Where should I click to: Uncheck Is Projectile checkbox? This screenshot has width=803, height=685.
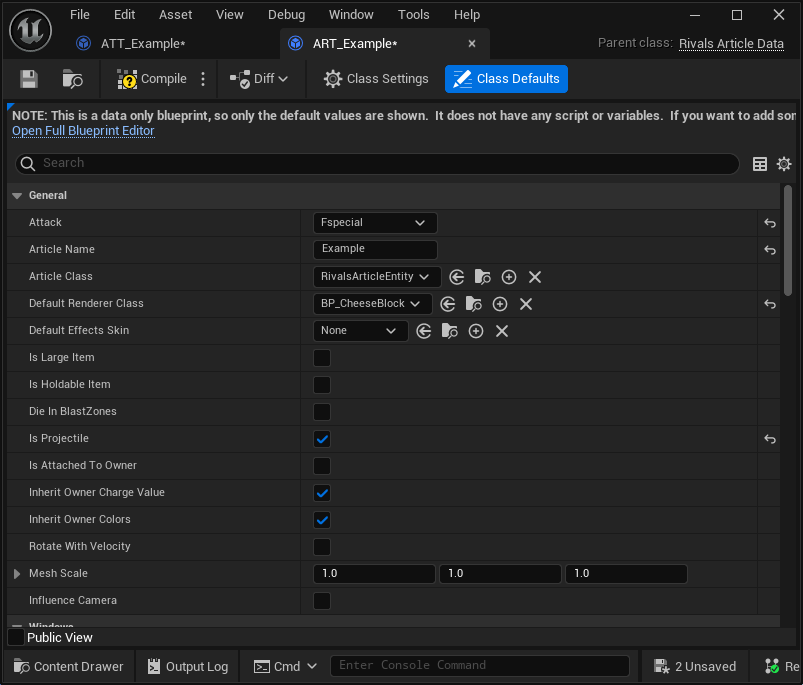(322, 439)
